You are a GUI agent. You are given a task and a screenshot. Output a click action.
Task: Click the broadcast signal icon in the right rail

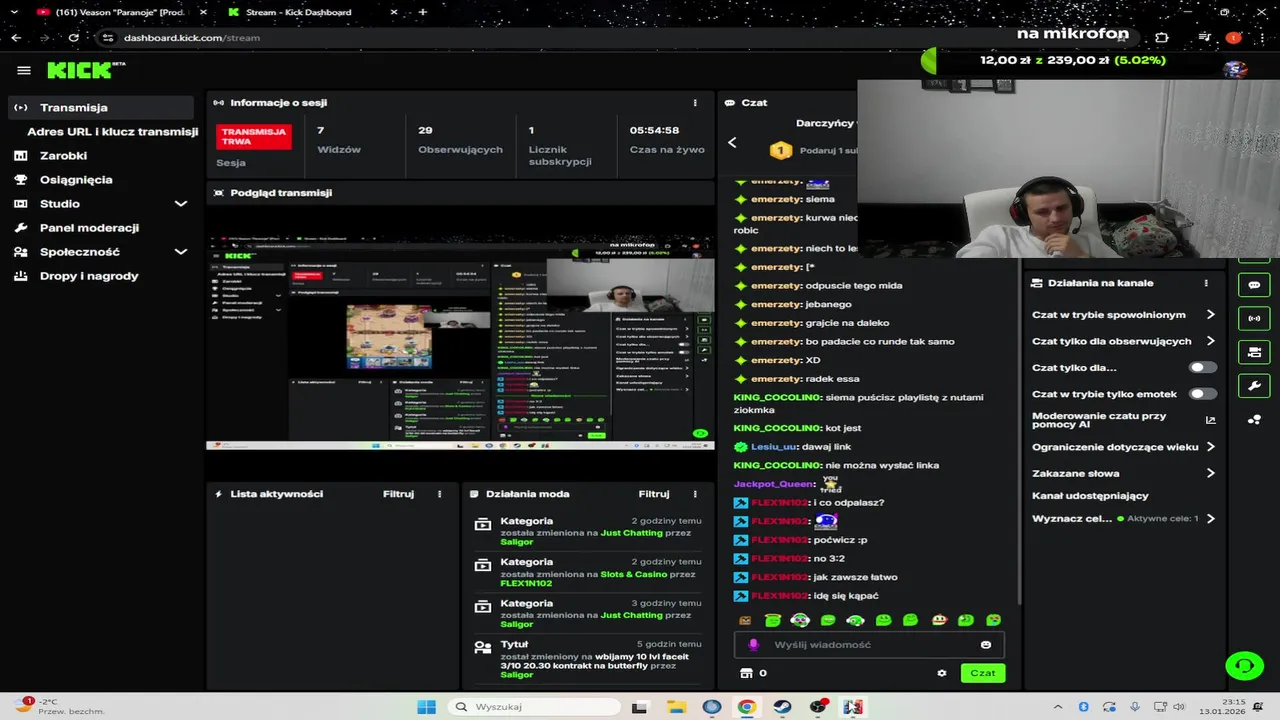tap(1254, 319)
